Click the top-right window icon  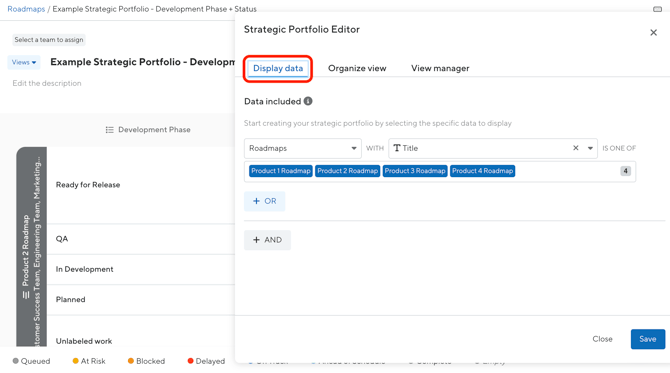pyautogui.click(x=657, y=9)
